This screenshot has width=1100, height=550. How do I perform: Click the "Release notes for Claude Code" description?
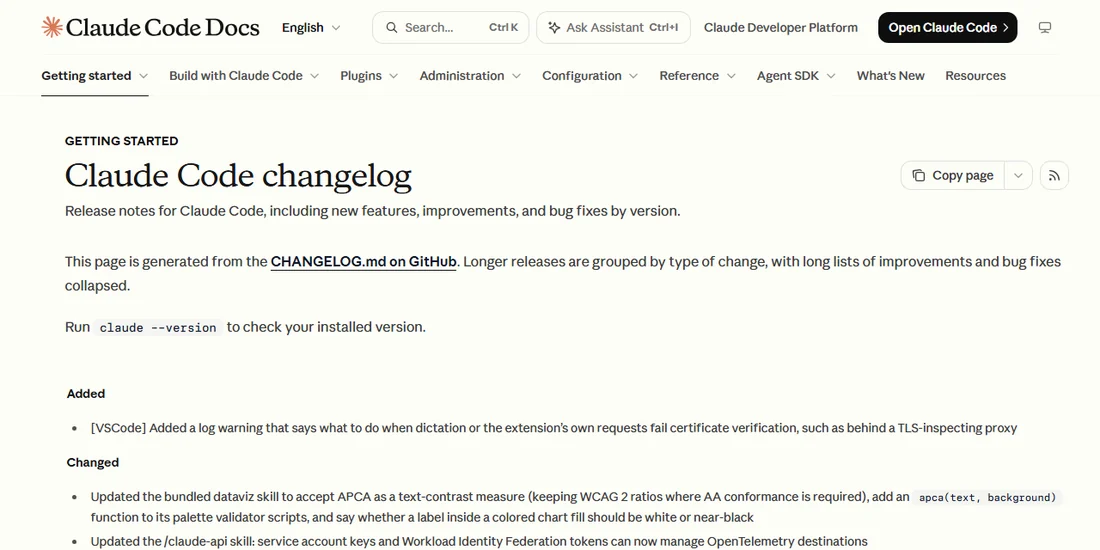373,211
